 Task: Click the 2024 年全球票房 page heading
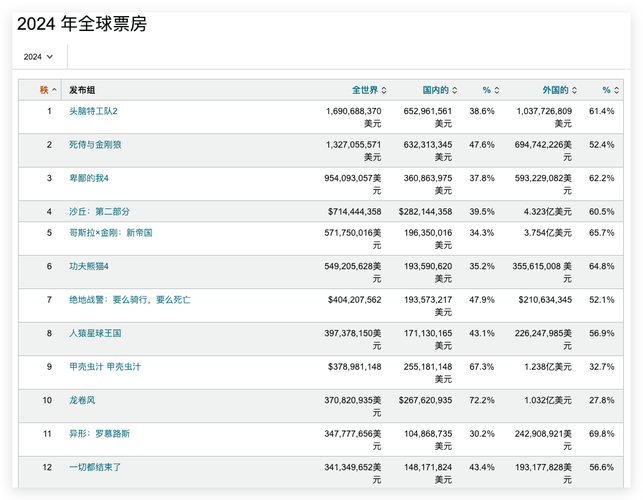click(x=82, y=24)
